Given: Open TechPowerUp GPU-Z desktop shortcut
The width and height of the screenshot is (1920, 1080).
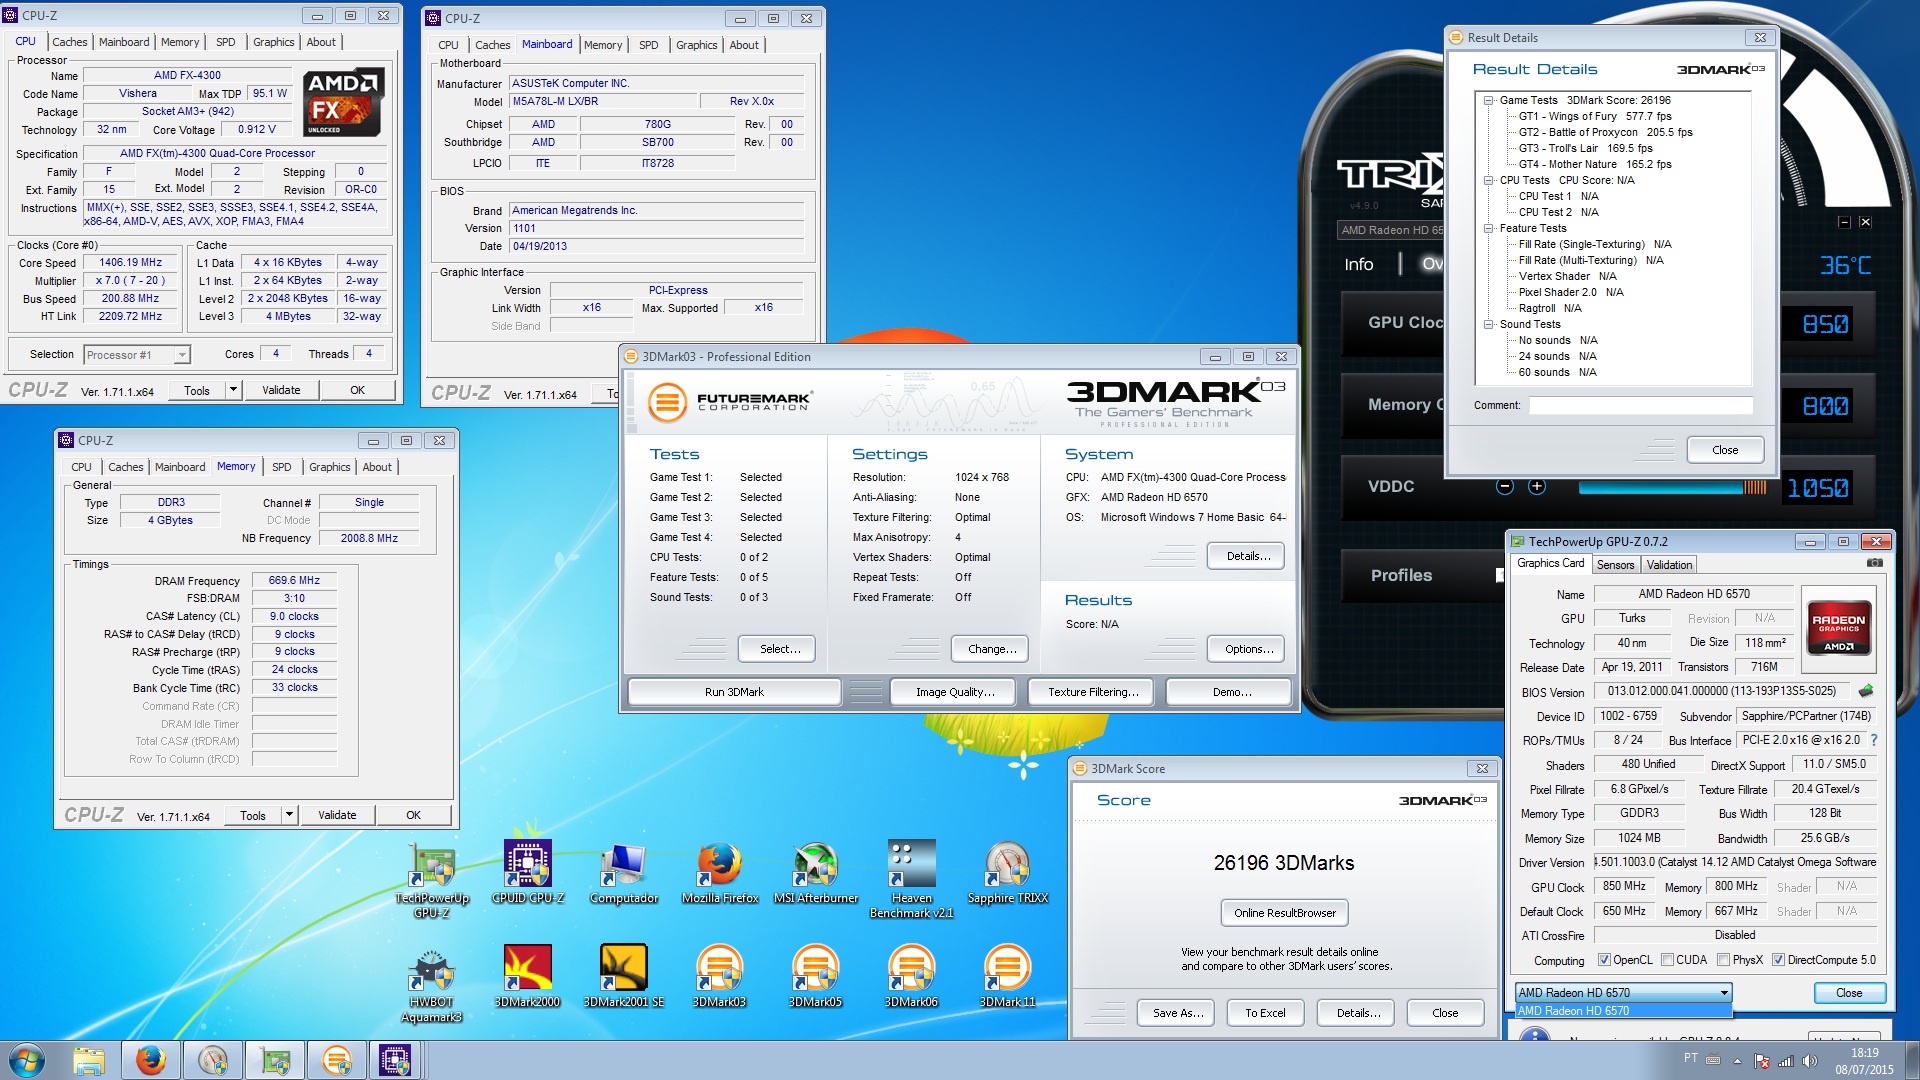Looking at the screenshot, I should click(432, 880).
